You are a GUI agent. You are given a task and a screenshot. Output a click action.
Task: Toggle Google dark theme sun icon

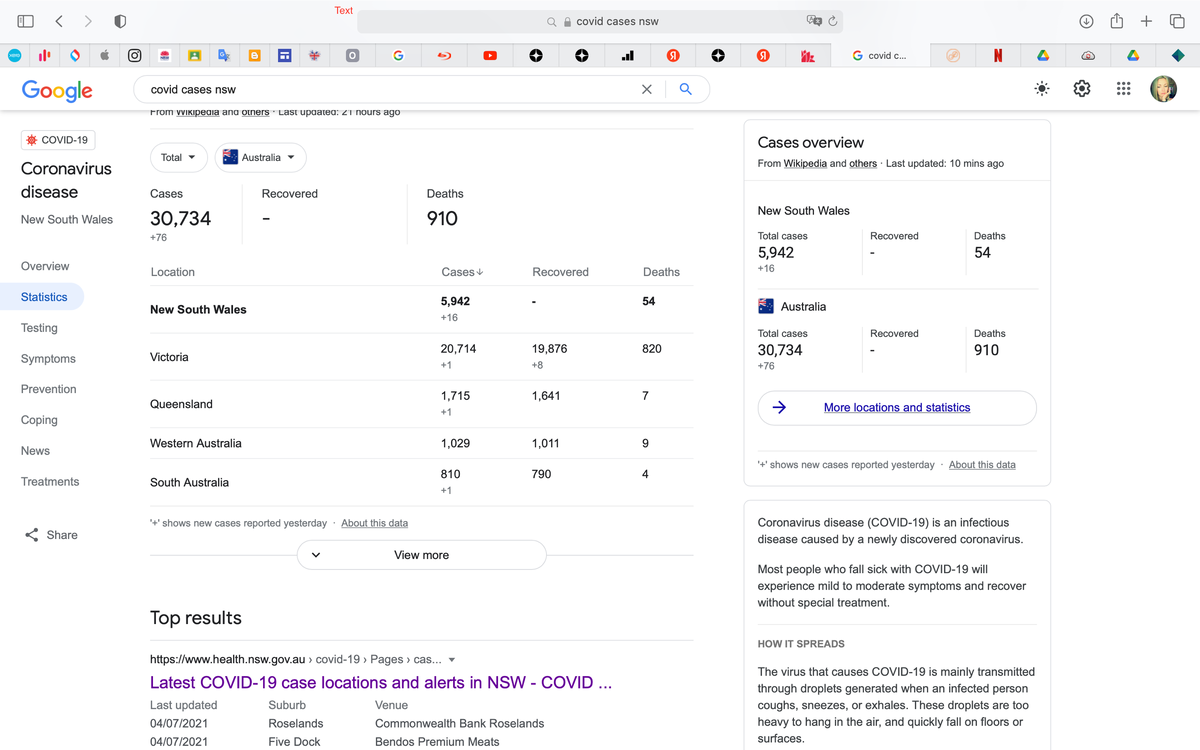(x=1042, y=89)
